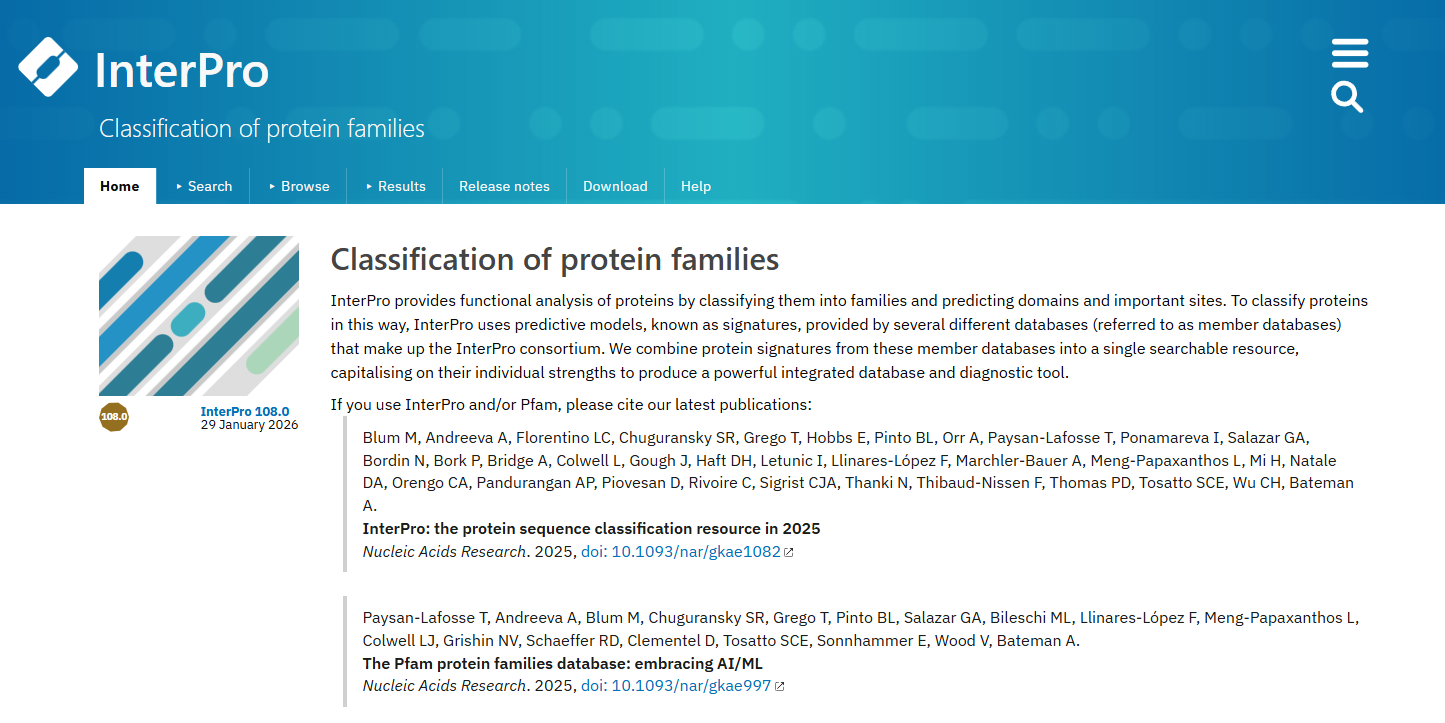Go to the Download tab
Viewport: 1445px width, 723px height.
coord(615,186)
